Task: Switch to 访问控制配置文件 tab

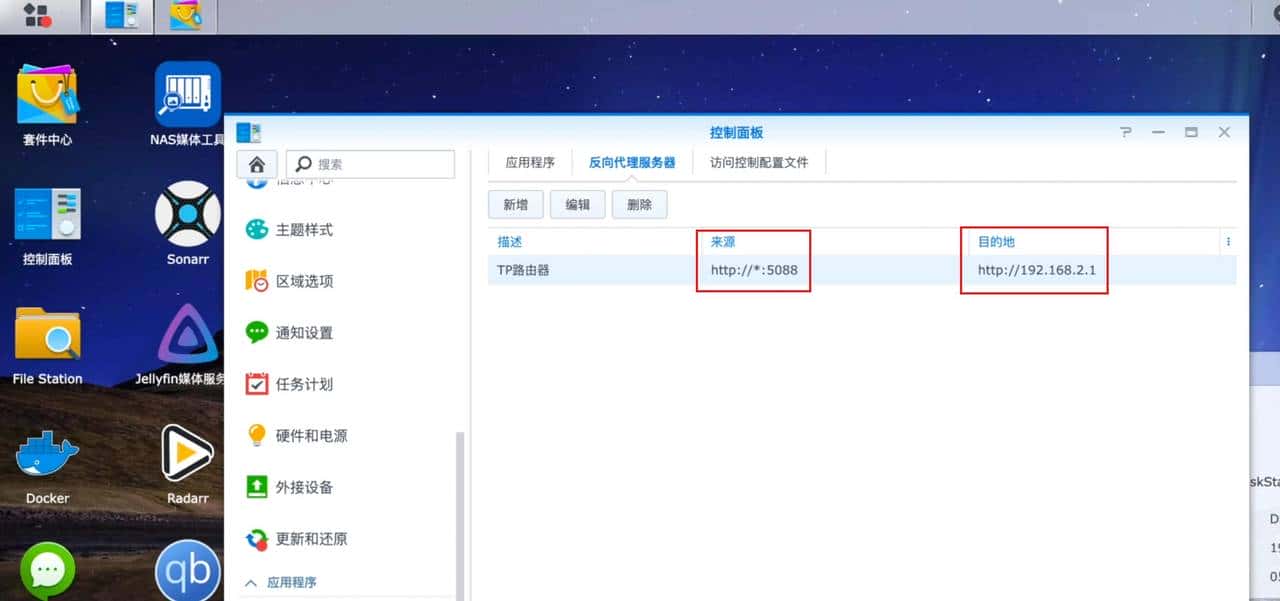Action: click(759, 163)
